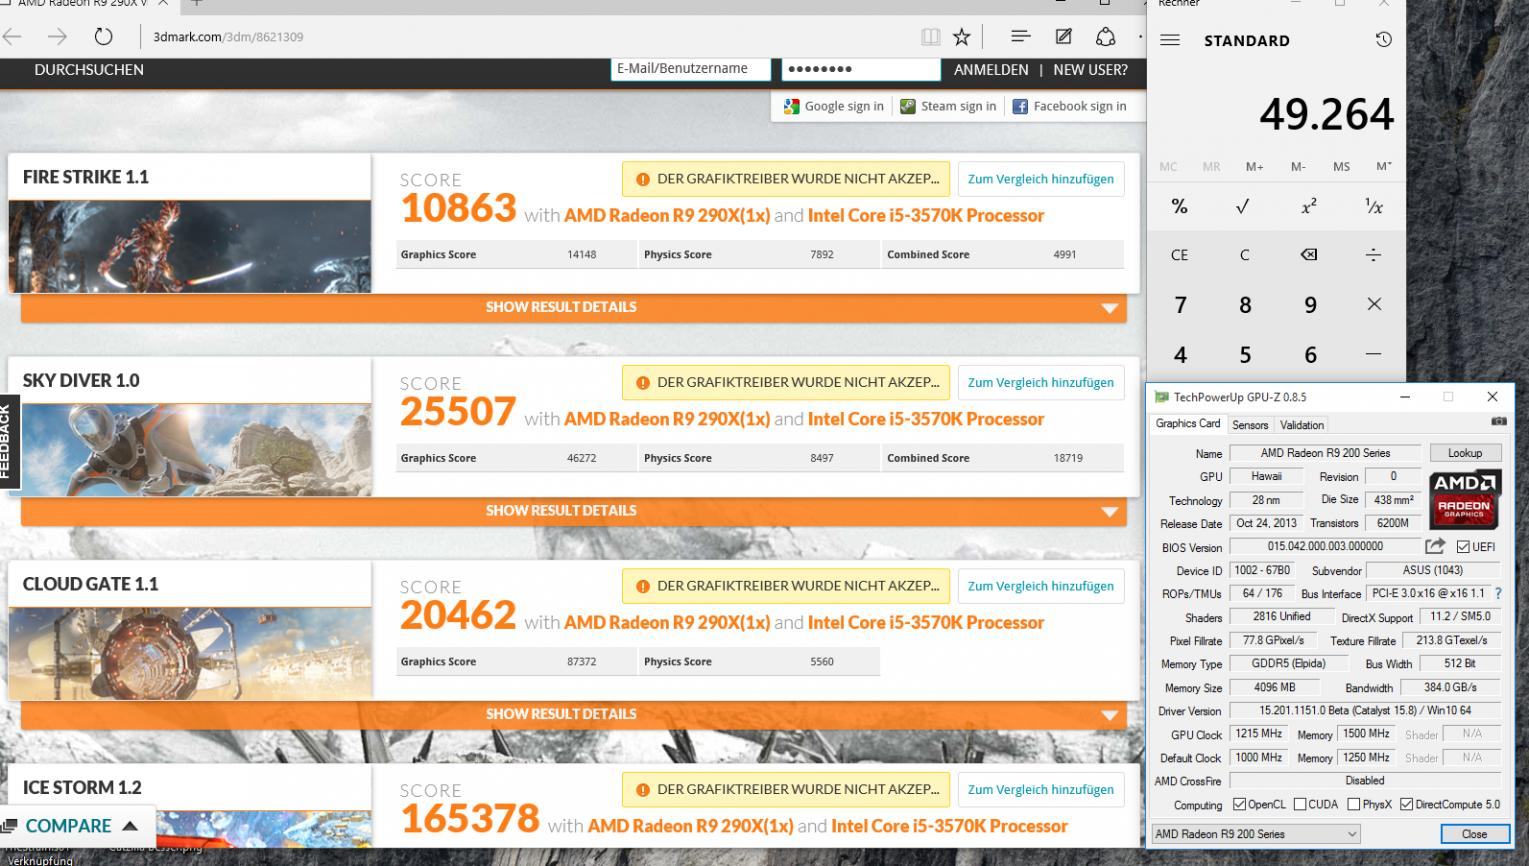Go back in the Edge browser
The height and width of the screenshot is (866, 1529).
(x=13, y=37)
